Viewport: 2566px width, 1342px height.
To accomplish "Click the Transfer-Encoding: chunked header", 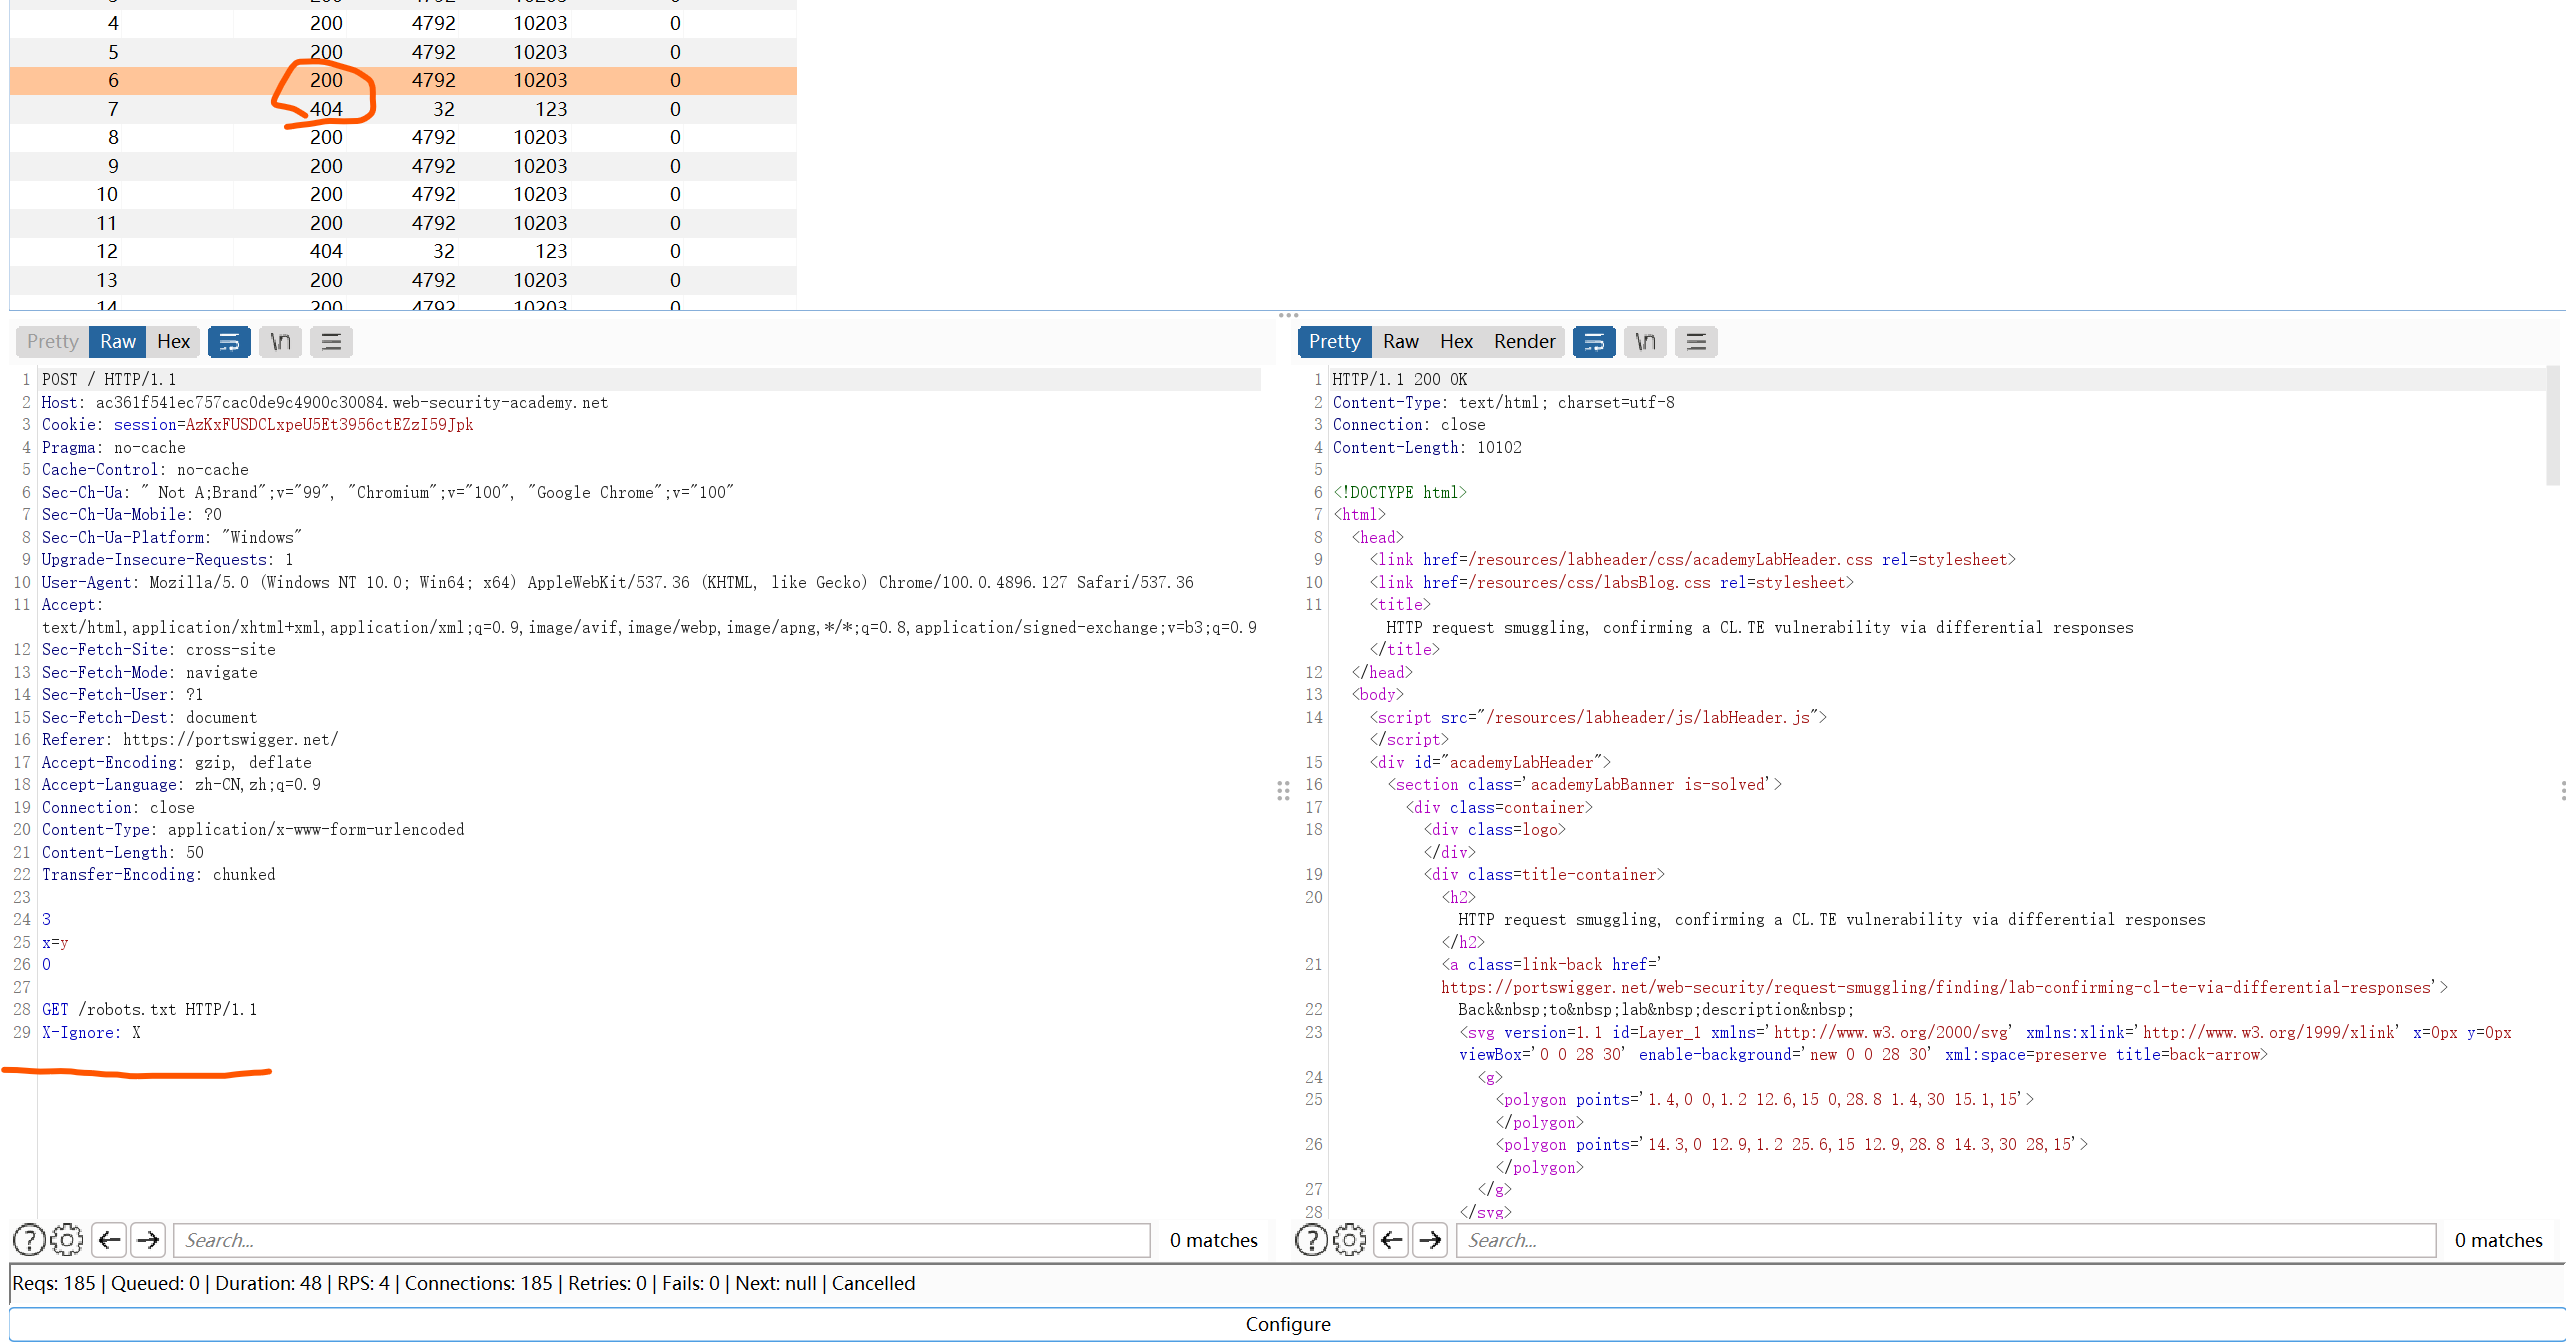I will [158, 874].
